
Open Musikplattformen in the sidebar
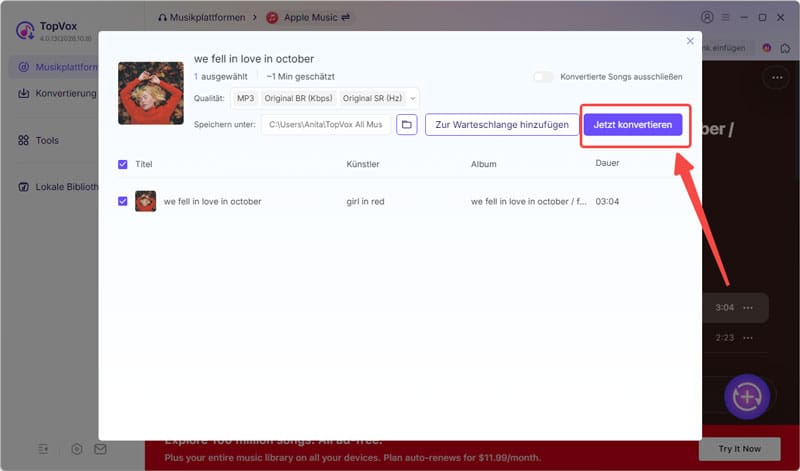coord(54,67)
